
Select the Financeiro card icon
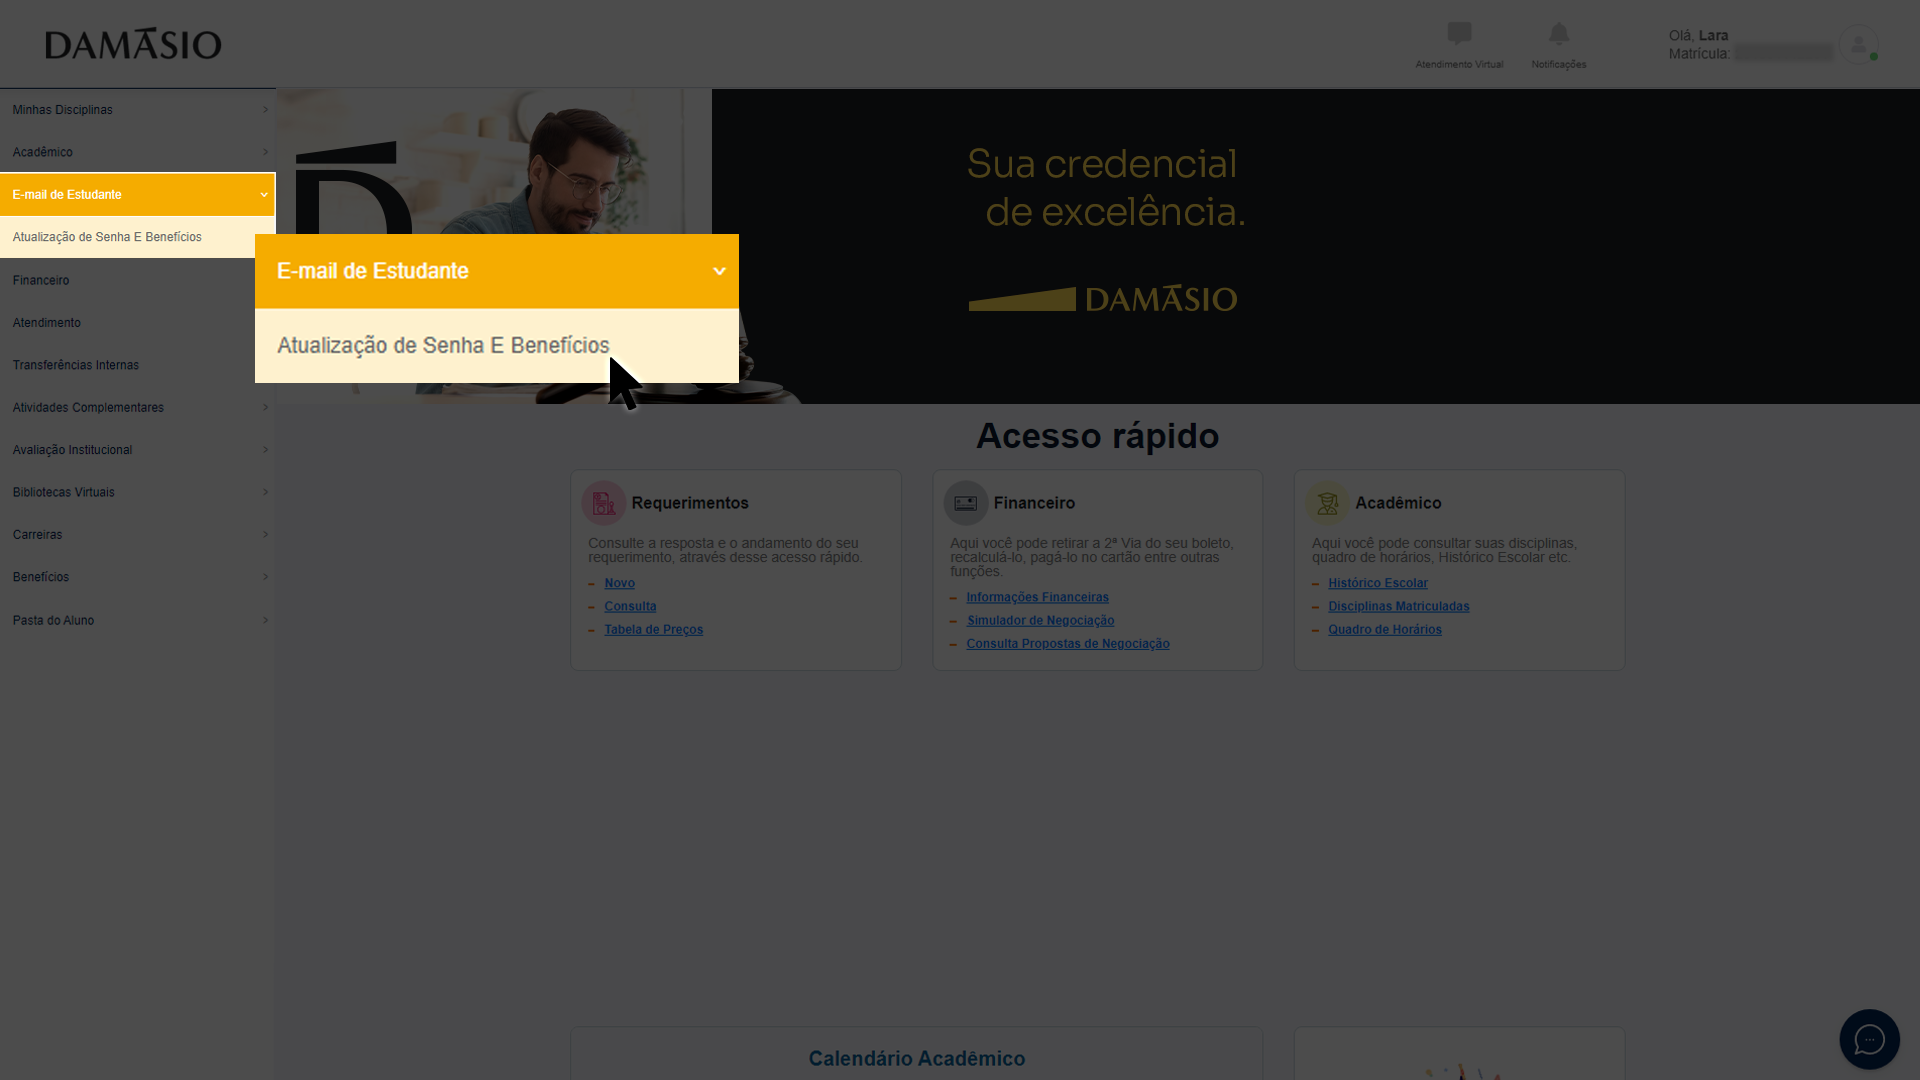966,503
